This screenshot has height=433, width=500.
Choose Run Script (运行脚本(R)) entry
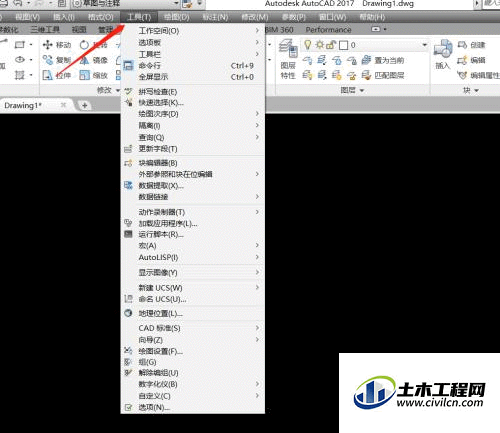[x=193, y=234]
